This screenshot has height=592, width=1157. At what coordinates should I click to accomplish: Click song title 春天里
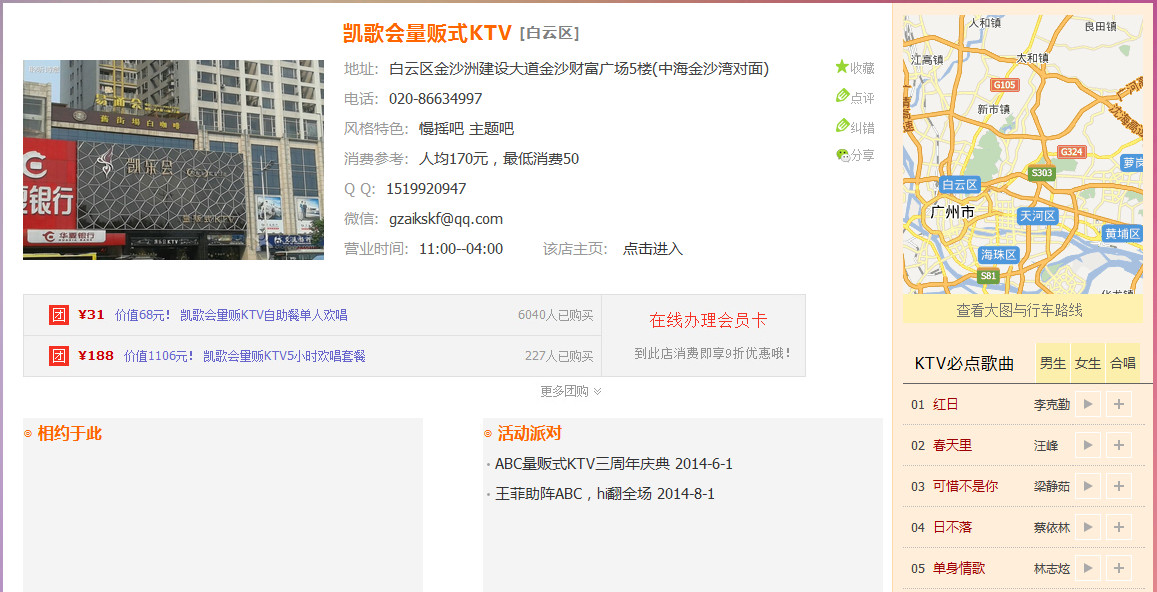click(952, 445)
